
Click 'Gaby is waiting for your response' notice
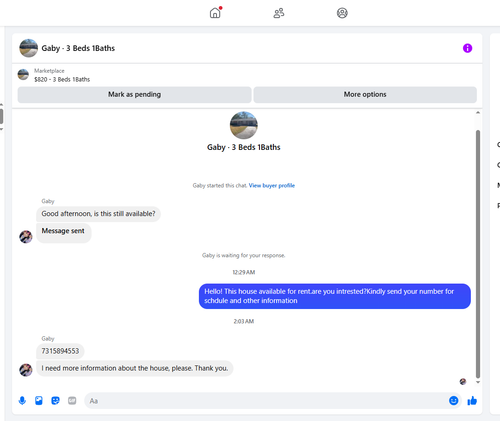click(x=244, y=256)
